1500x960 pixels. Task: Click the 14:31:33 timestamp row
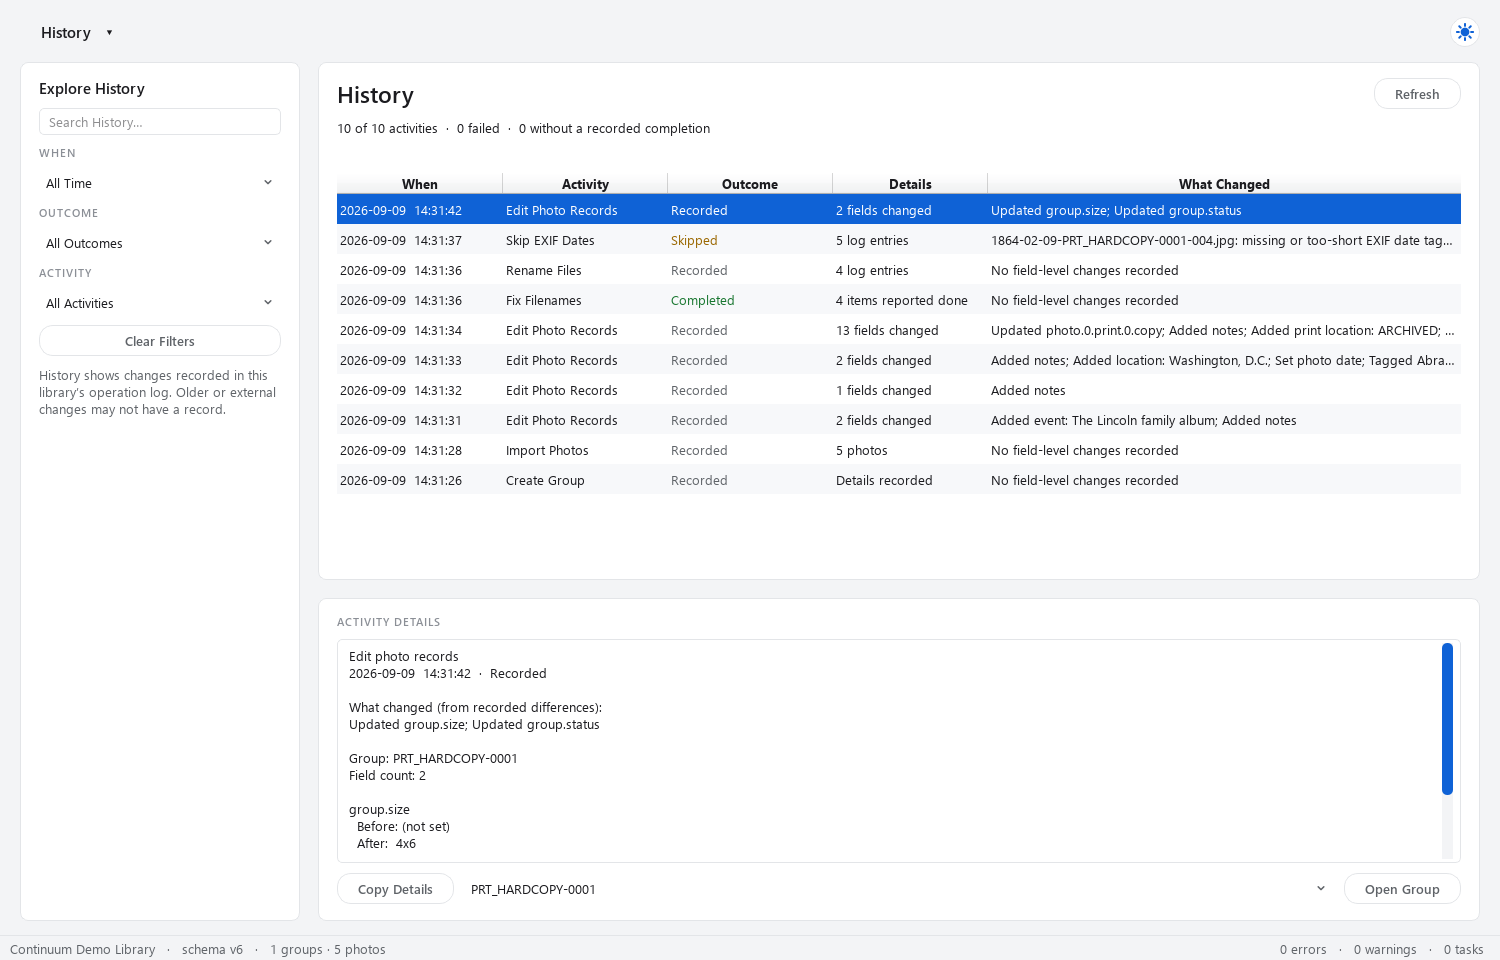click(x=899, y=360)
